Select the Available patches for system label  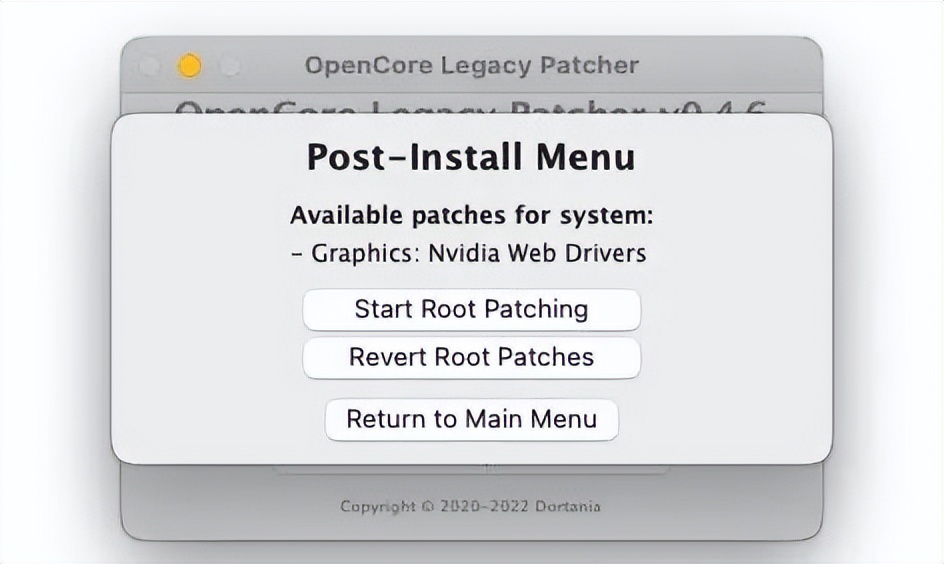(471, 215)
